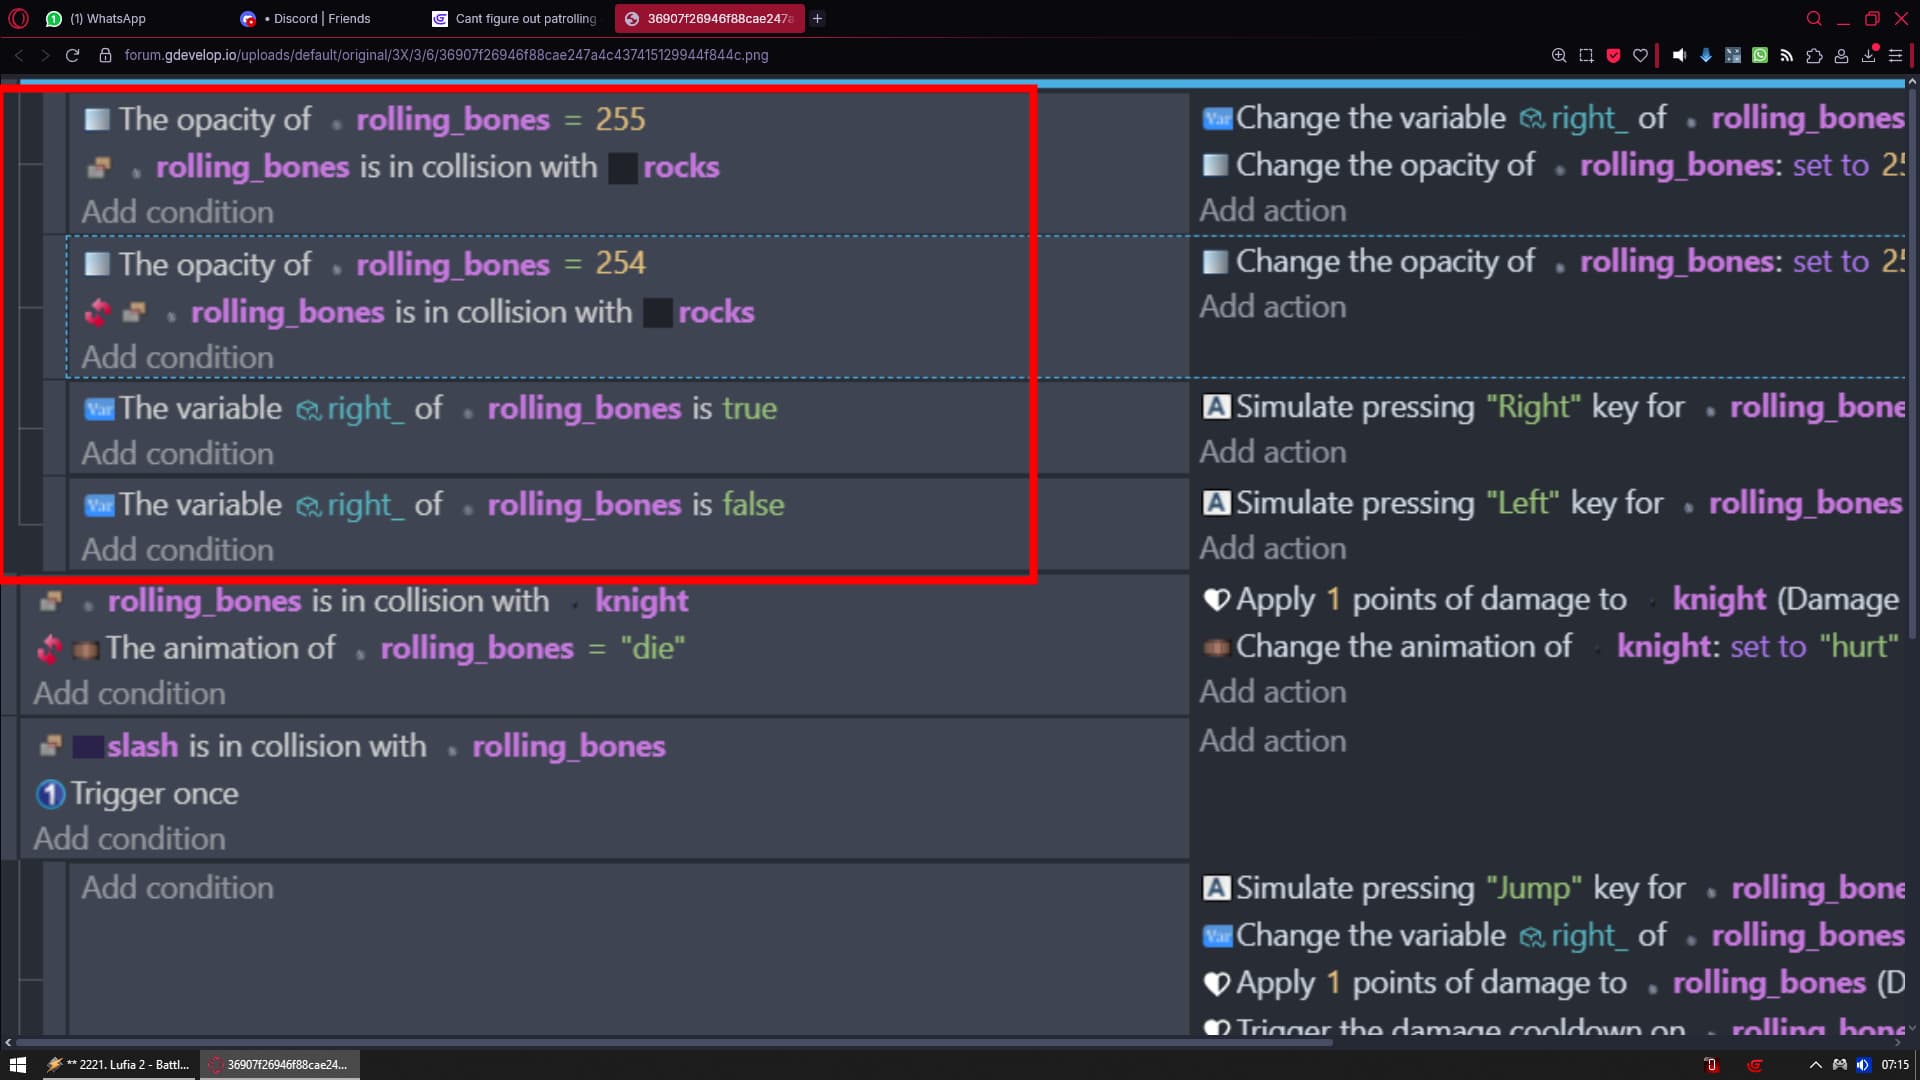Click the horizontal scrollbar at page bottom

(670, 1042)
